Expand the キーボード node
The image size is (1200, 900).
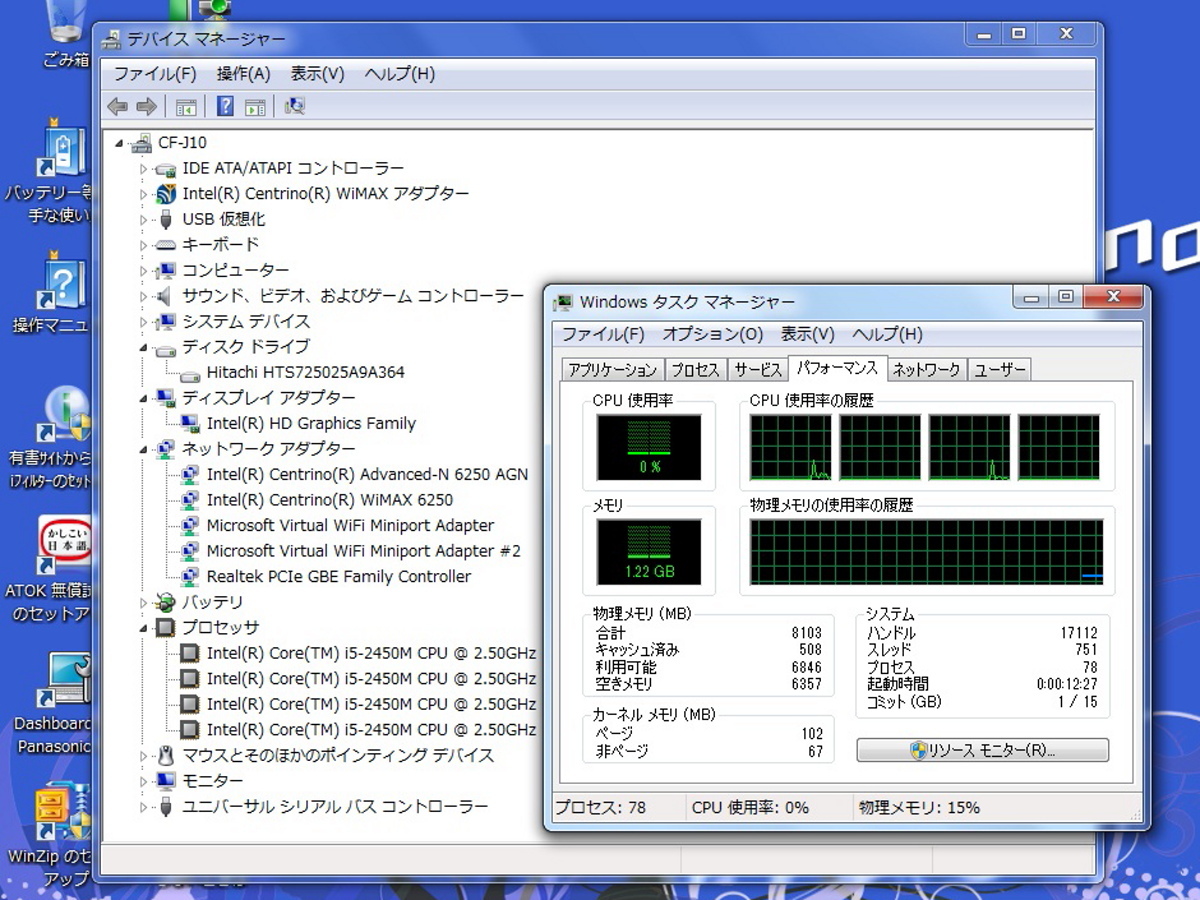143,245
